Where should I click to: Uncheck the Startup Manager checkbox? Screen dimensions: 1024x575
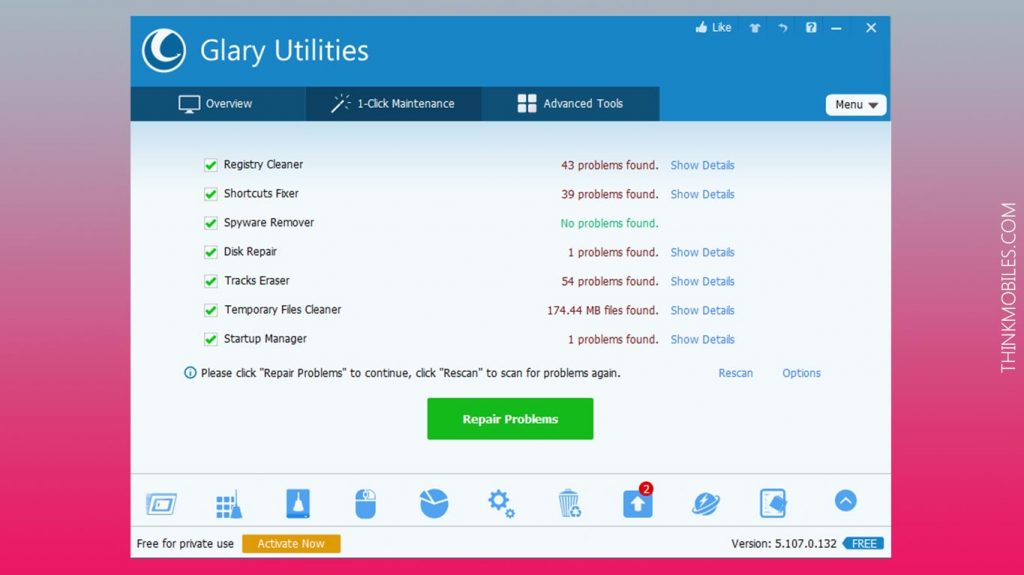(x=210, y=339)
